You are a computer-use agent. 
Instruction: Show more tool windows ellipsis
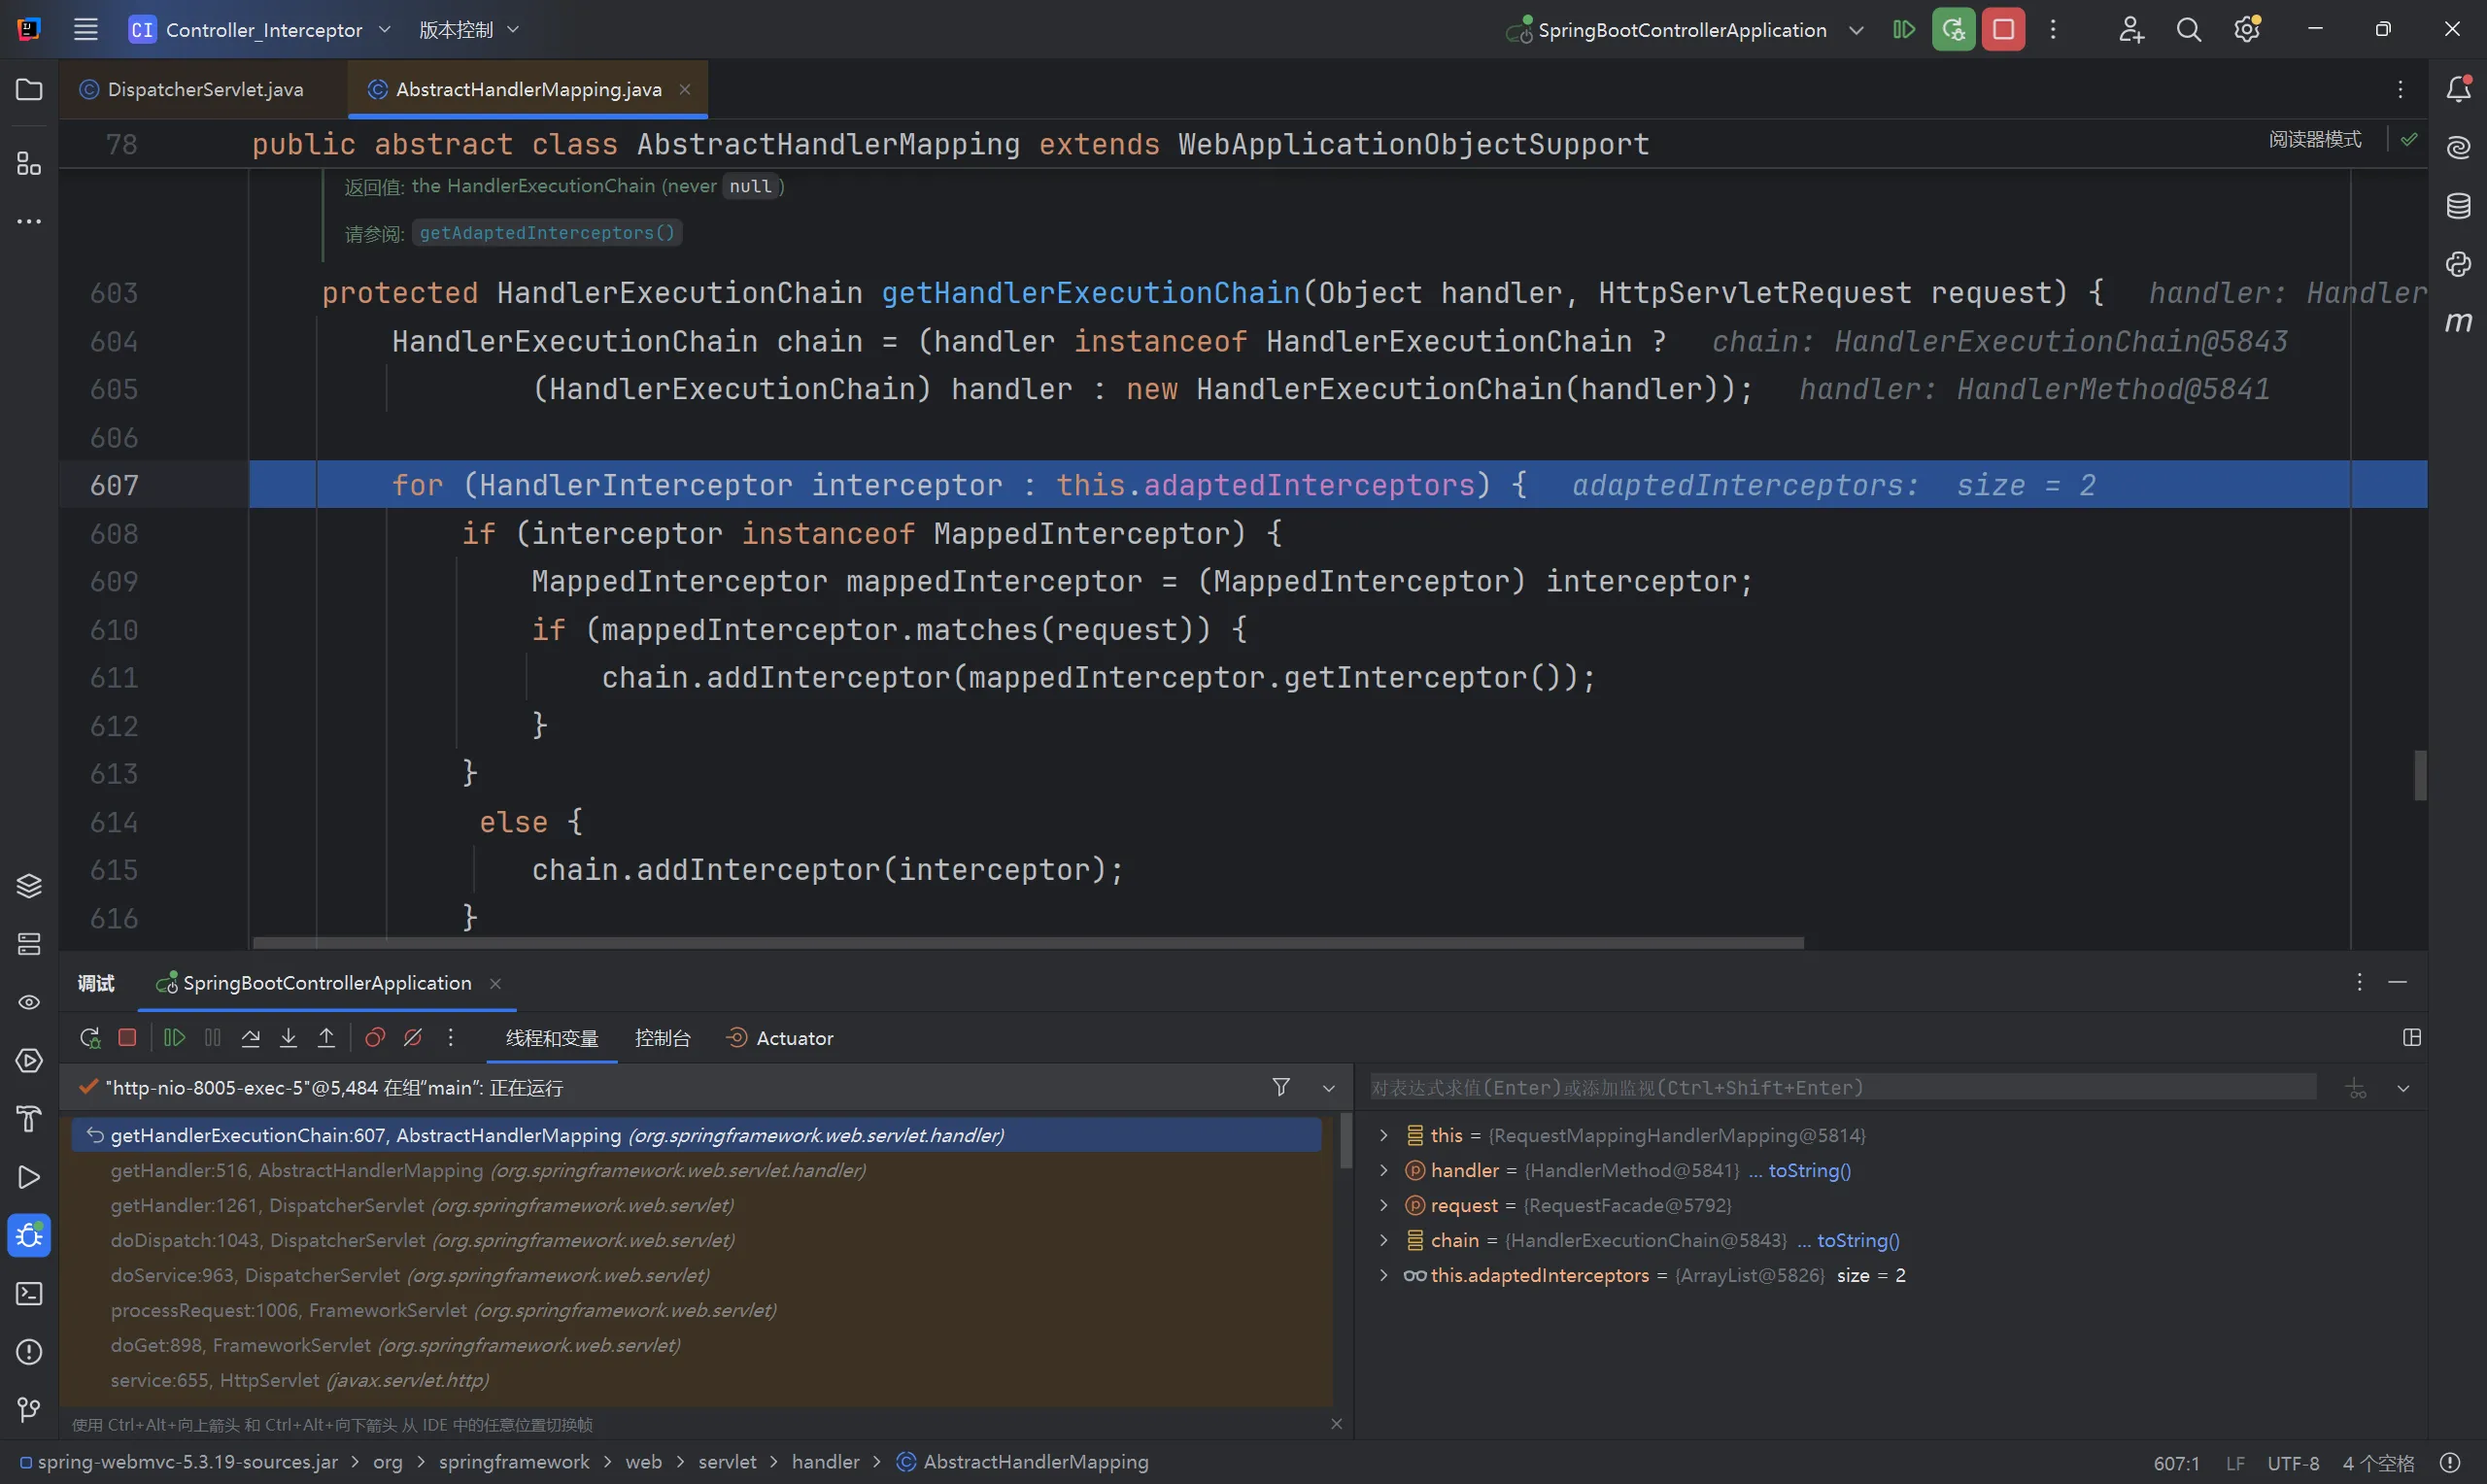coord(29,221)
